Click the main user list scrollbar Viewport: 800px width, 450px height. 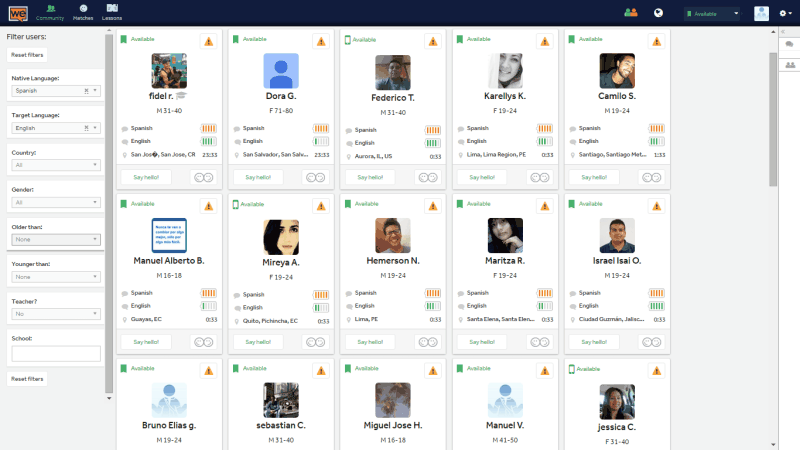coord(773,119)
